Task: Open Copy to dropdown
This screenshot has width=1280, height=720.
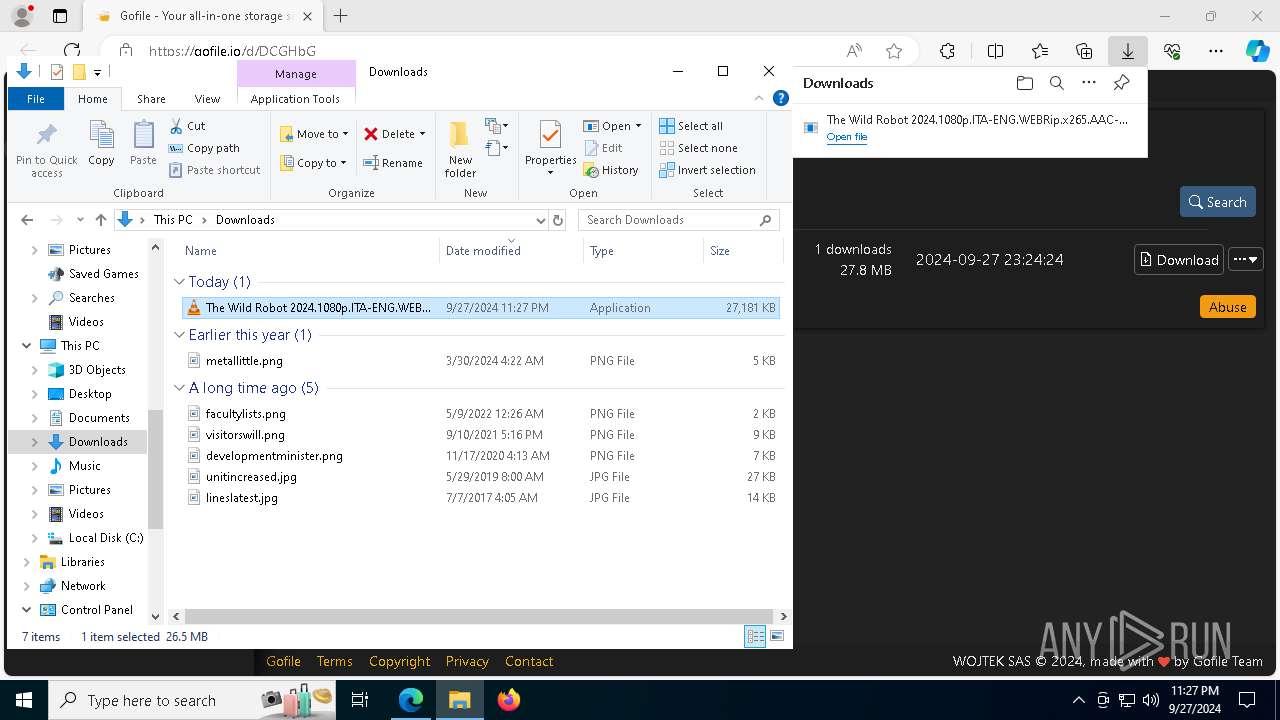Action: coord(313,163)
